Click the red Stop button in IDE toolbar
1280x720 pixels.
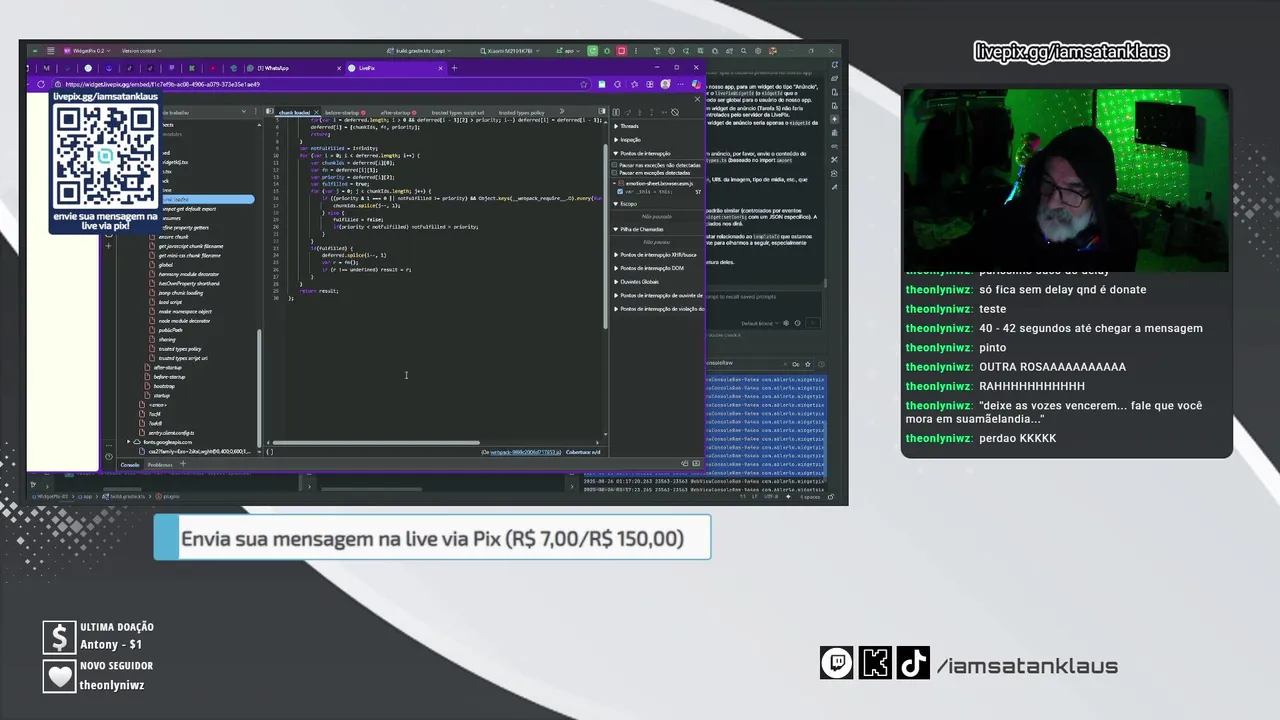coord(621,50)
